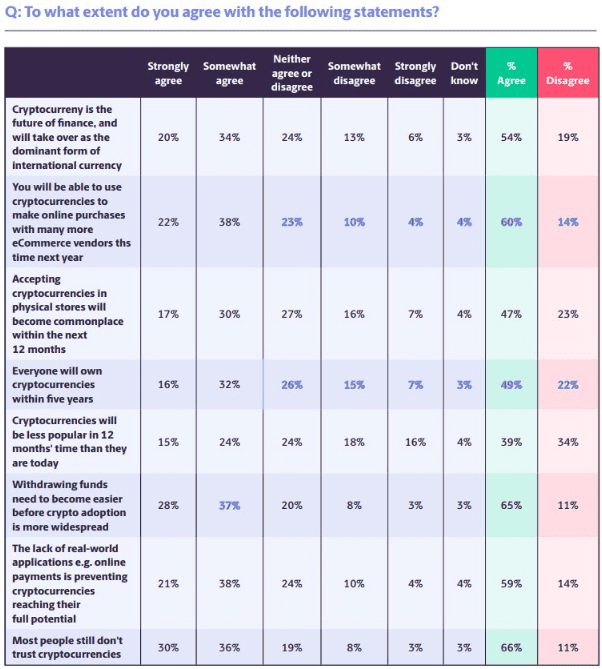Click the 'Somewhat agree' column header
This screenshot has width=602, height=669.
(229, 73)
